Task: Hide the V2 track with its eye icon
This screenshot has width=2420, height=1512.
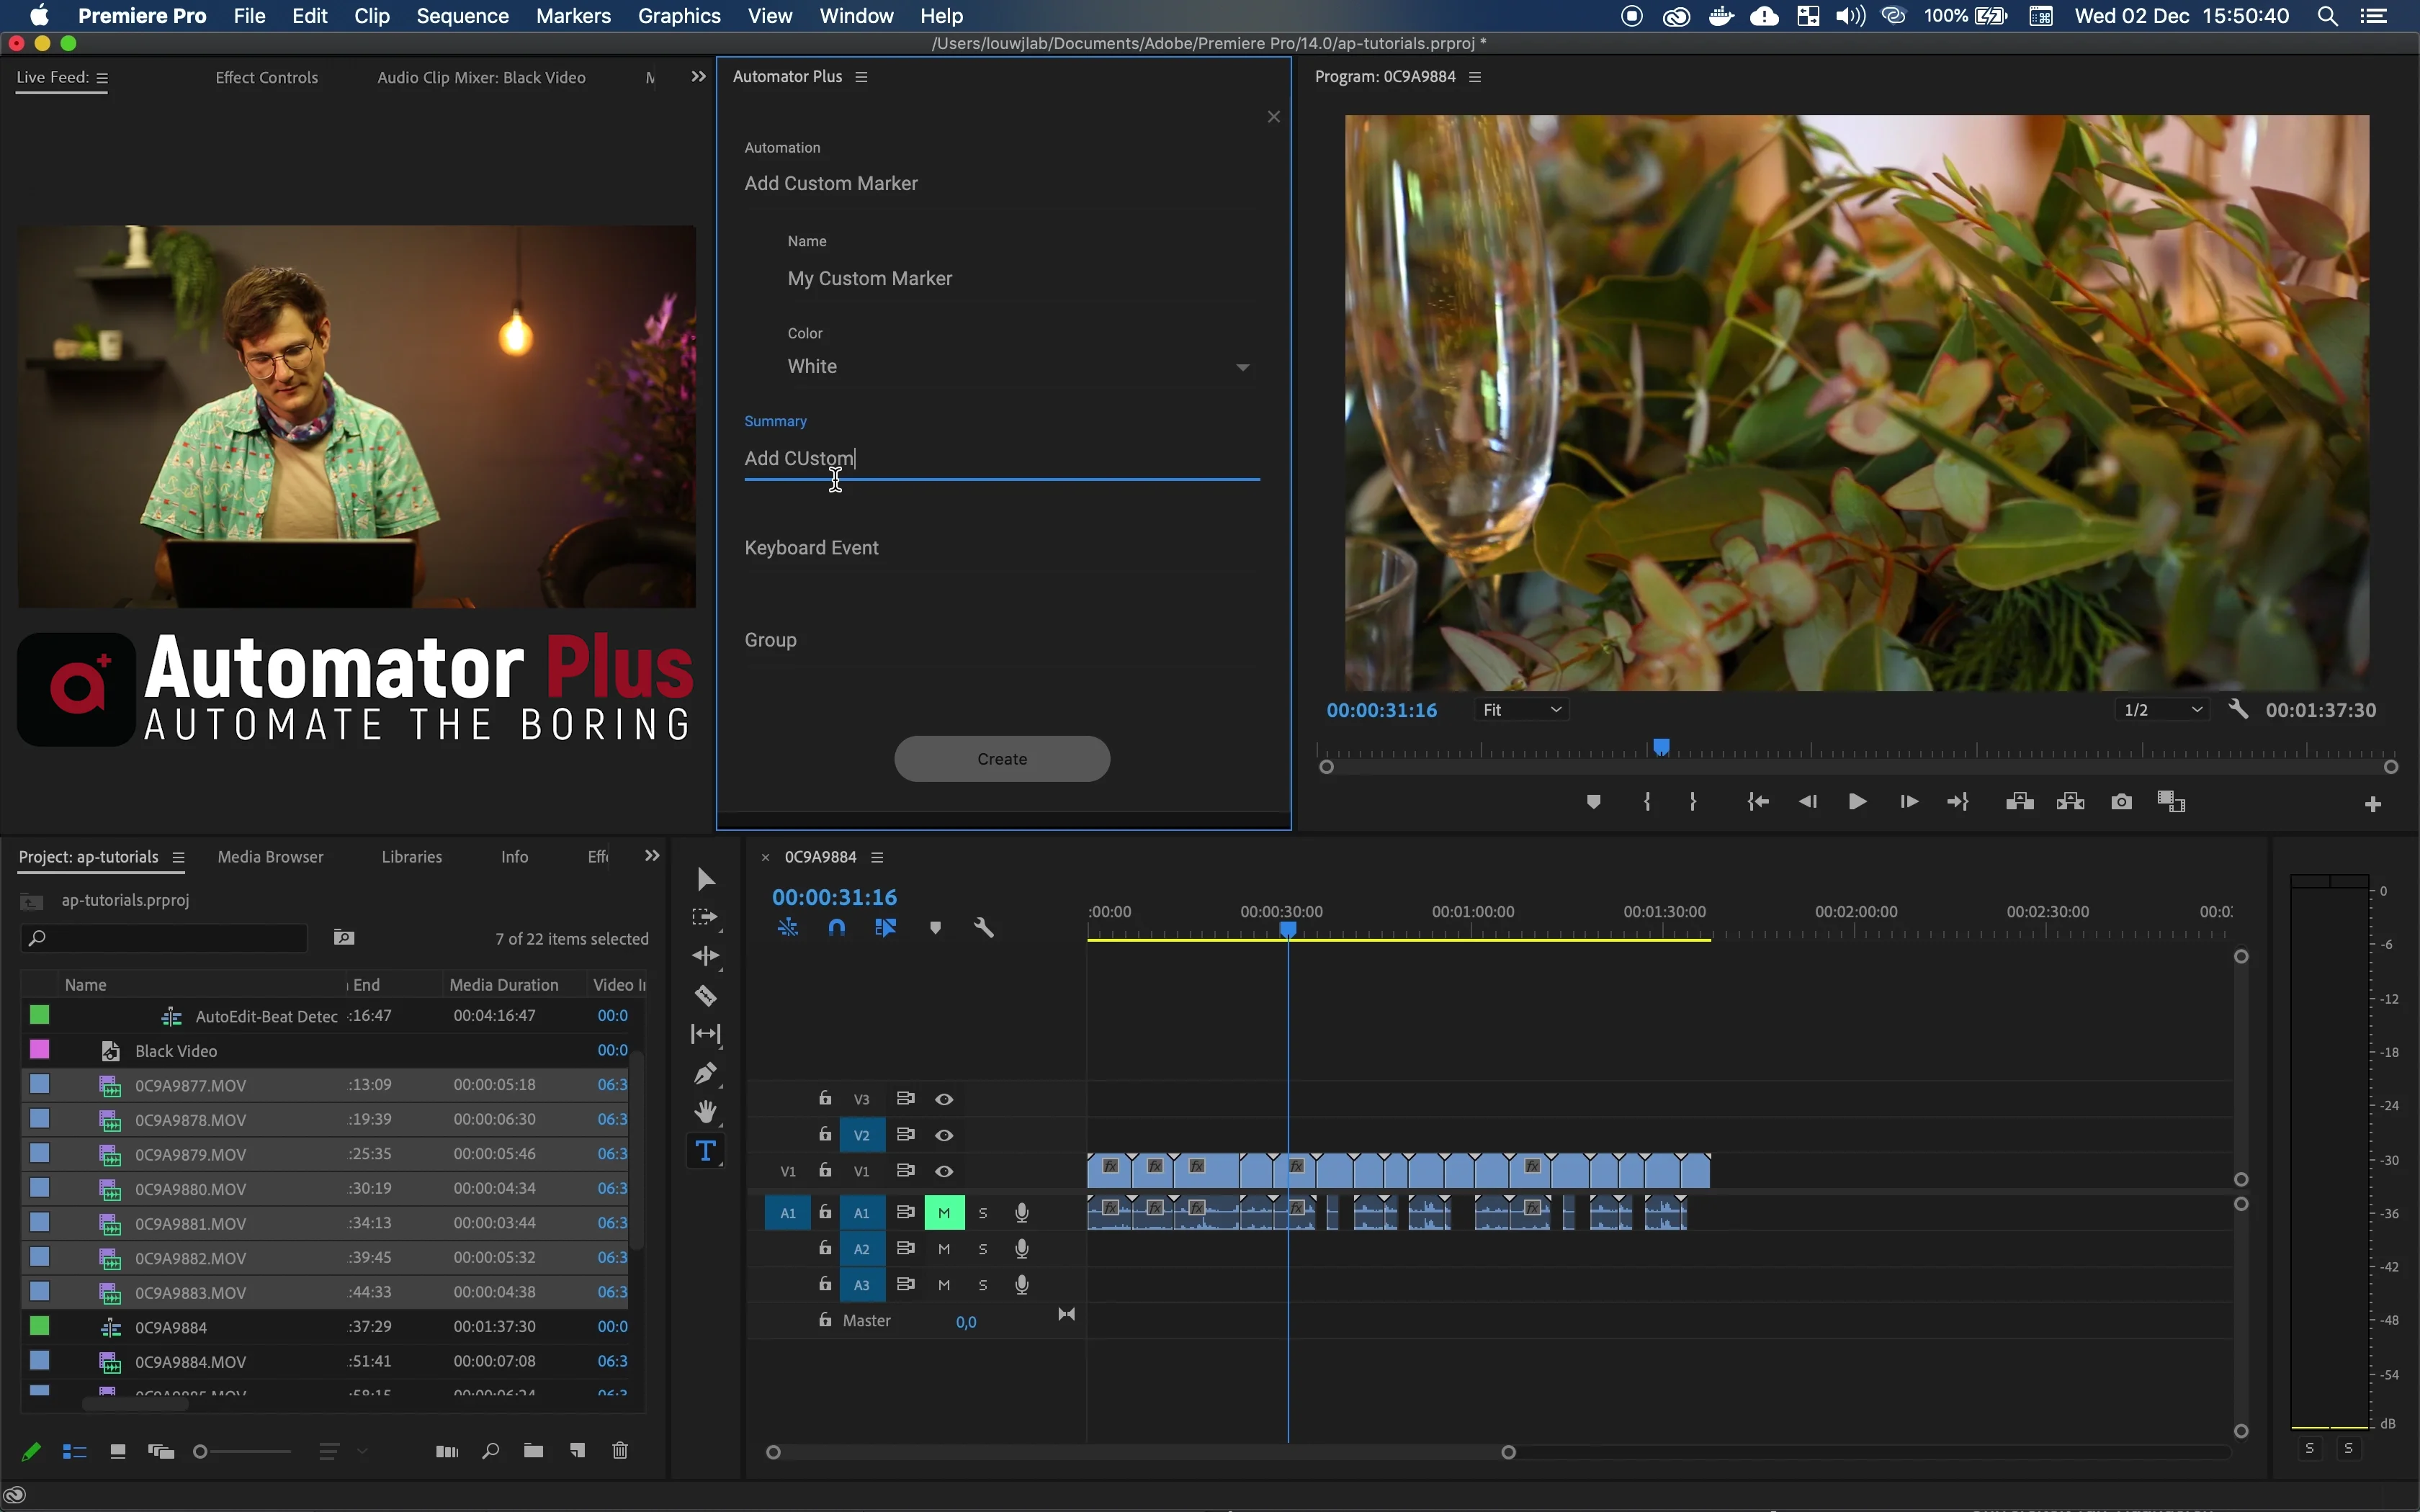Action: tap(943, 1134)
